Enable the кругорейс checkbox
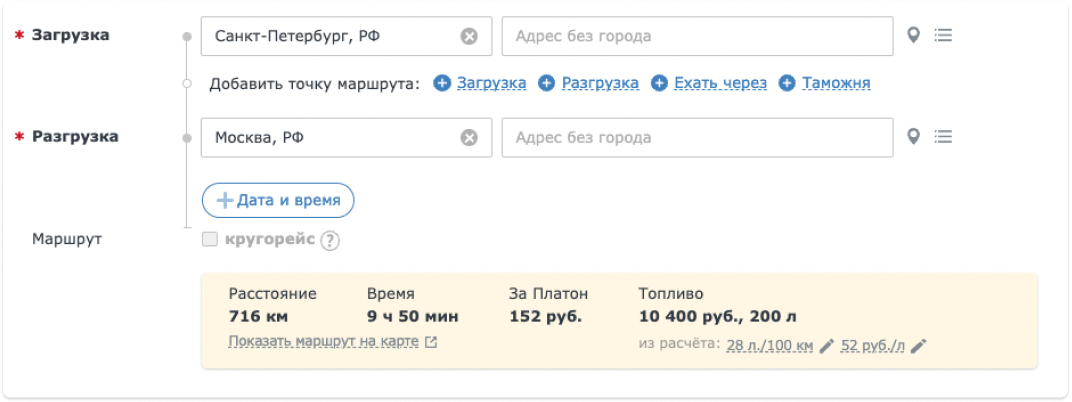This screenshot has width=1072, height=402. pyautogui.click(x=209, y=239)
